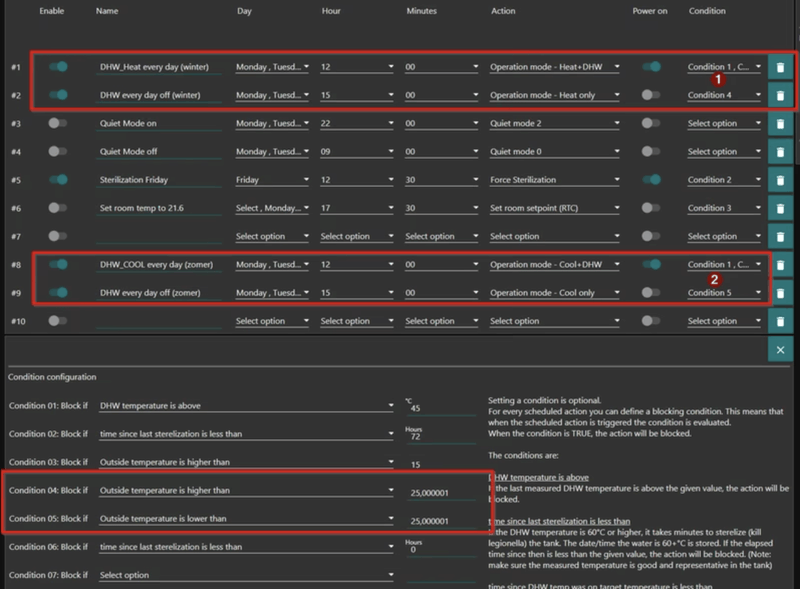
Task: Delete the Quiet Mode off schedule row
Action: pos(780,152)
